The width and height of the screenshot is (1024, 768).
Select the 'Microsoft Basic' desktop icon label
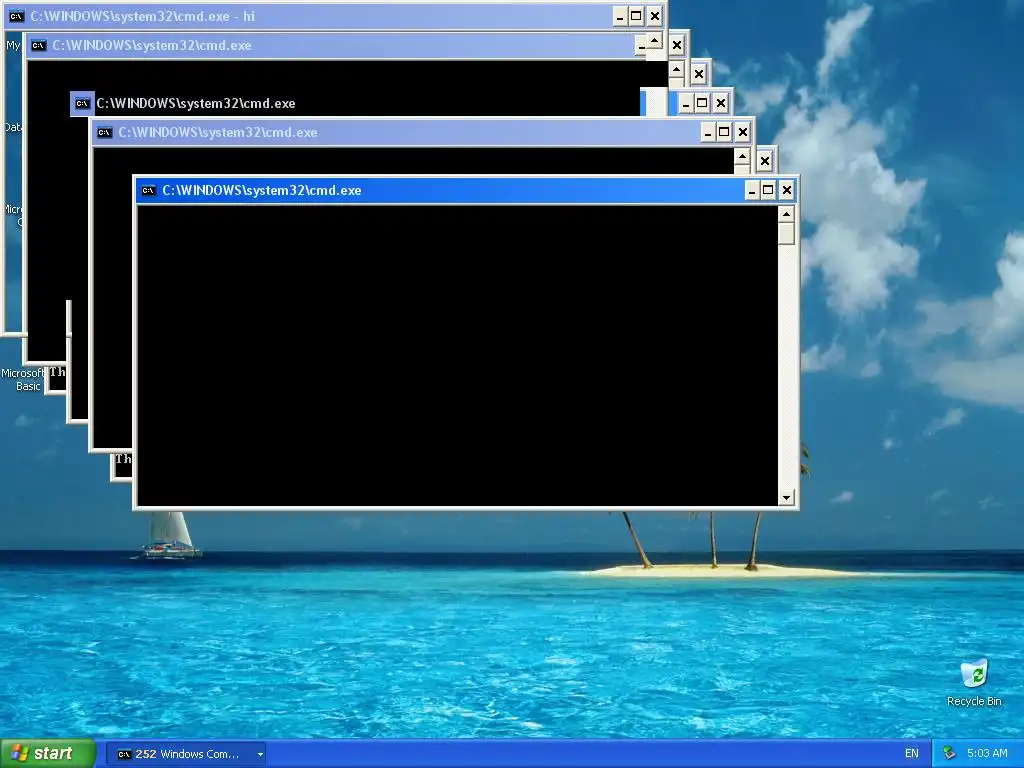pos(22,379)
